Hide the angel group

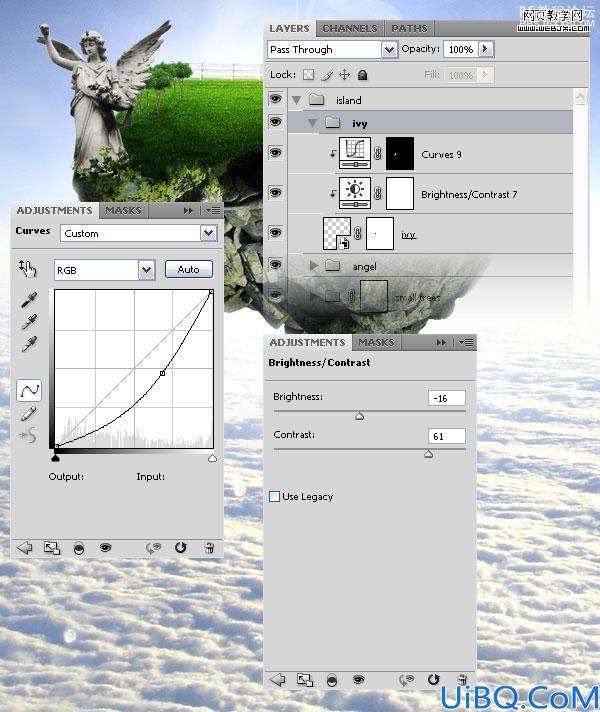tap(275, 265)
